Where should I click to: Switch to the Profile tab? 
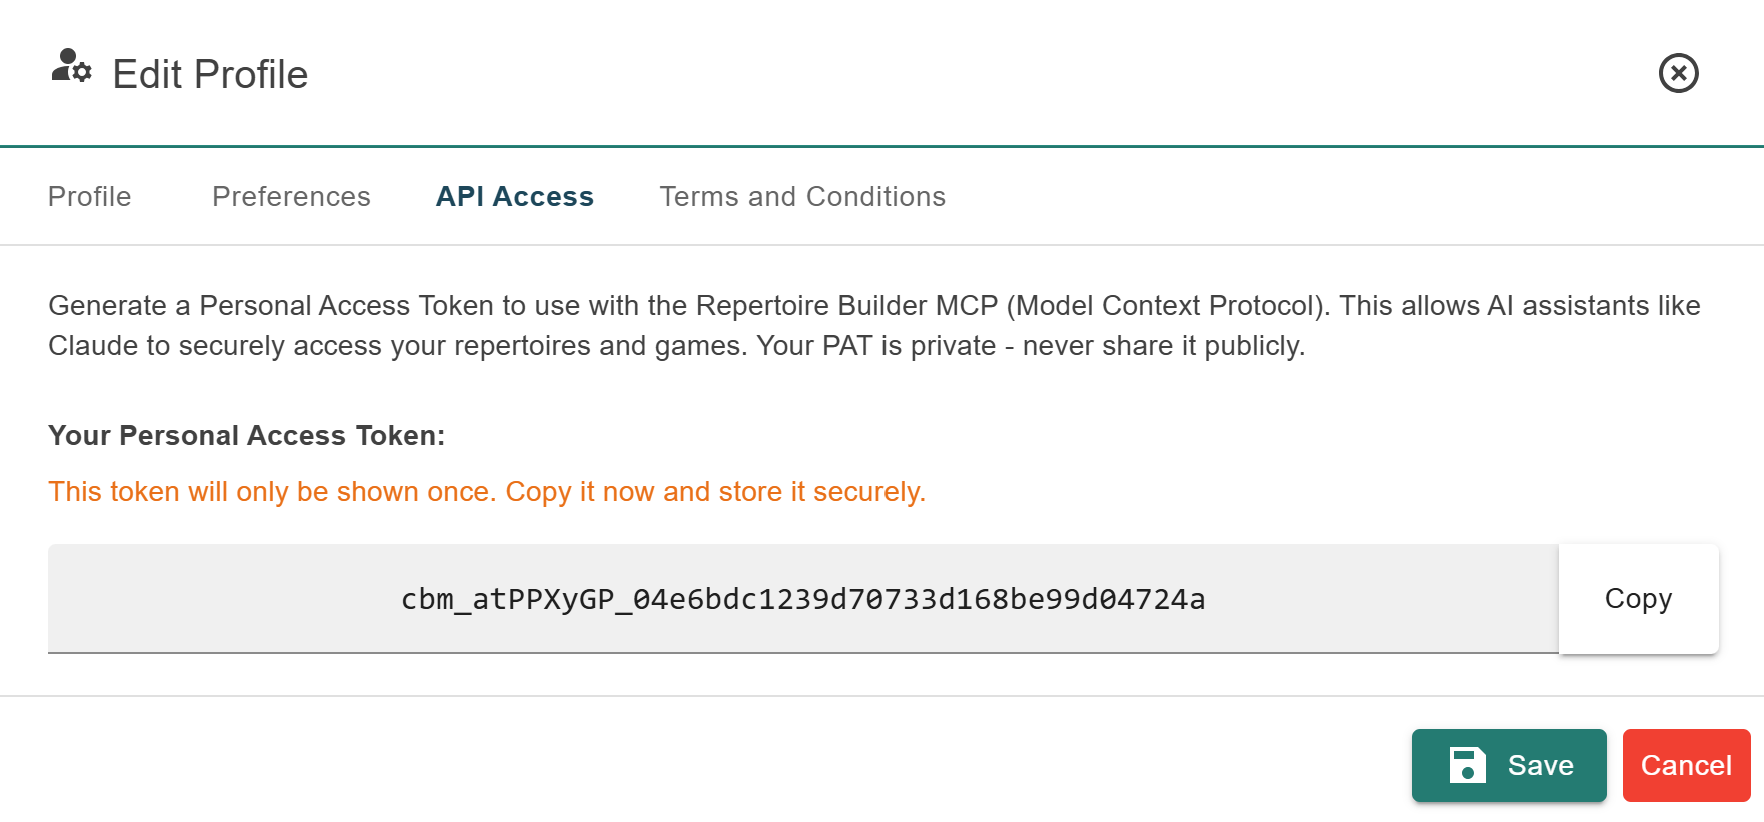[x=90, y=196]
